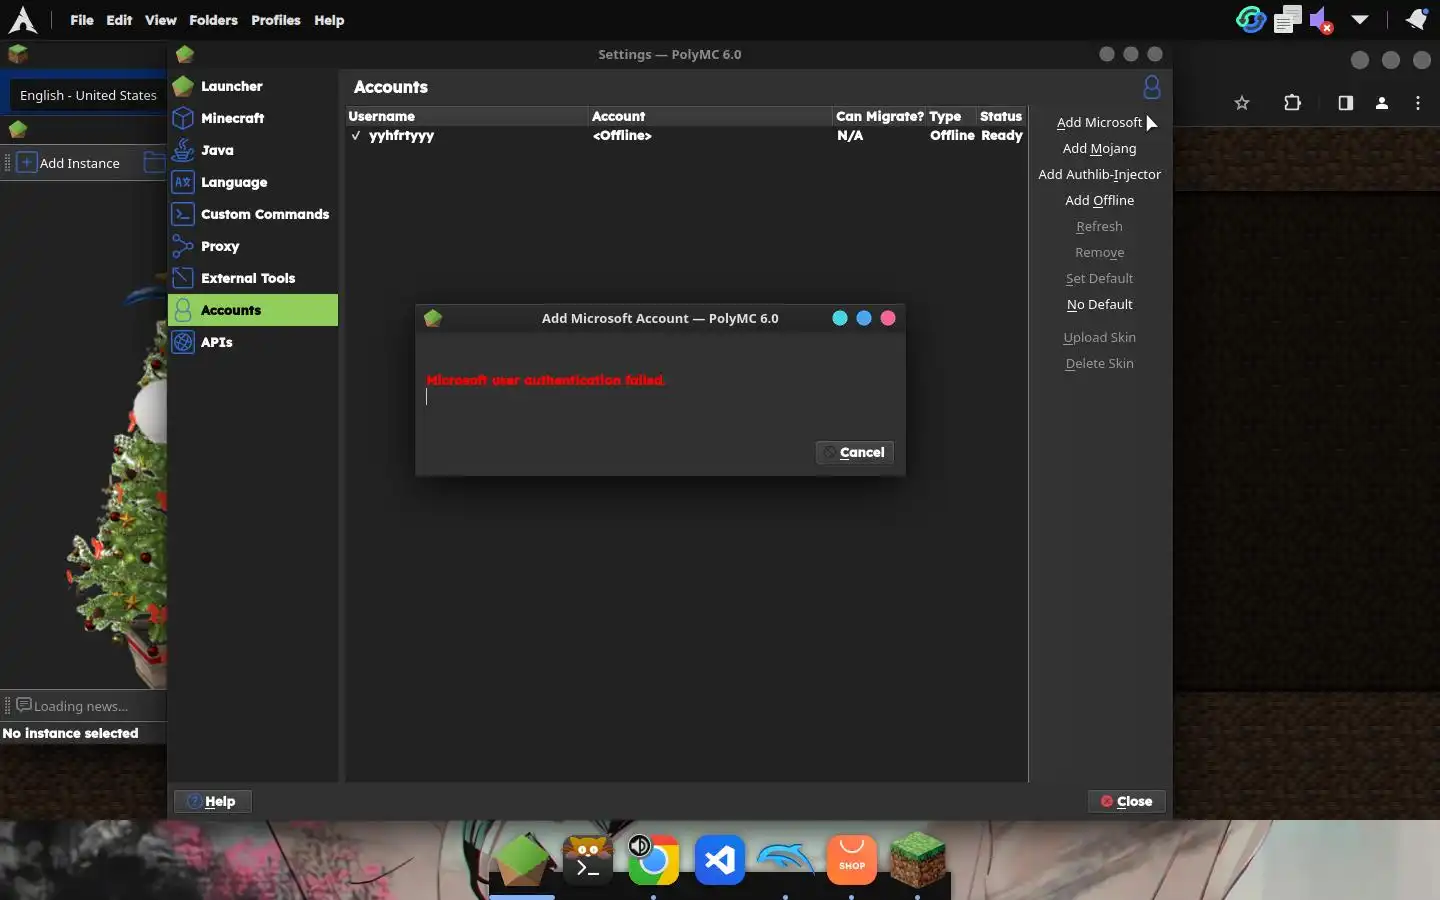Sort accounts by Username column header
The image size is (1440, 900).
(x=468, y=116)
